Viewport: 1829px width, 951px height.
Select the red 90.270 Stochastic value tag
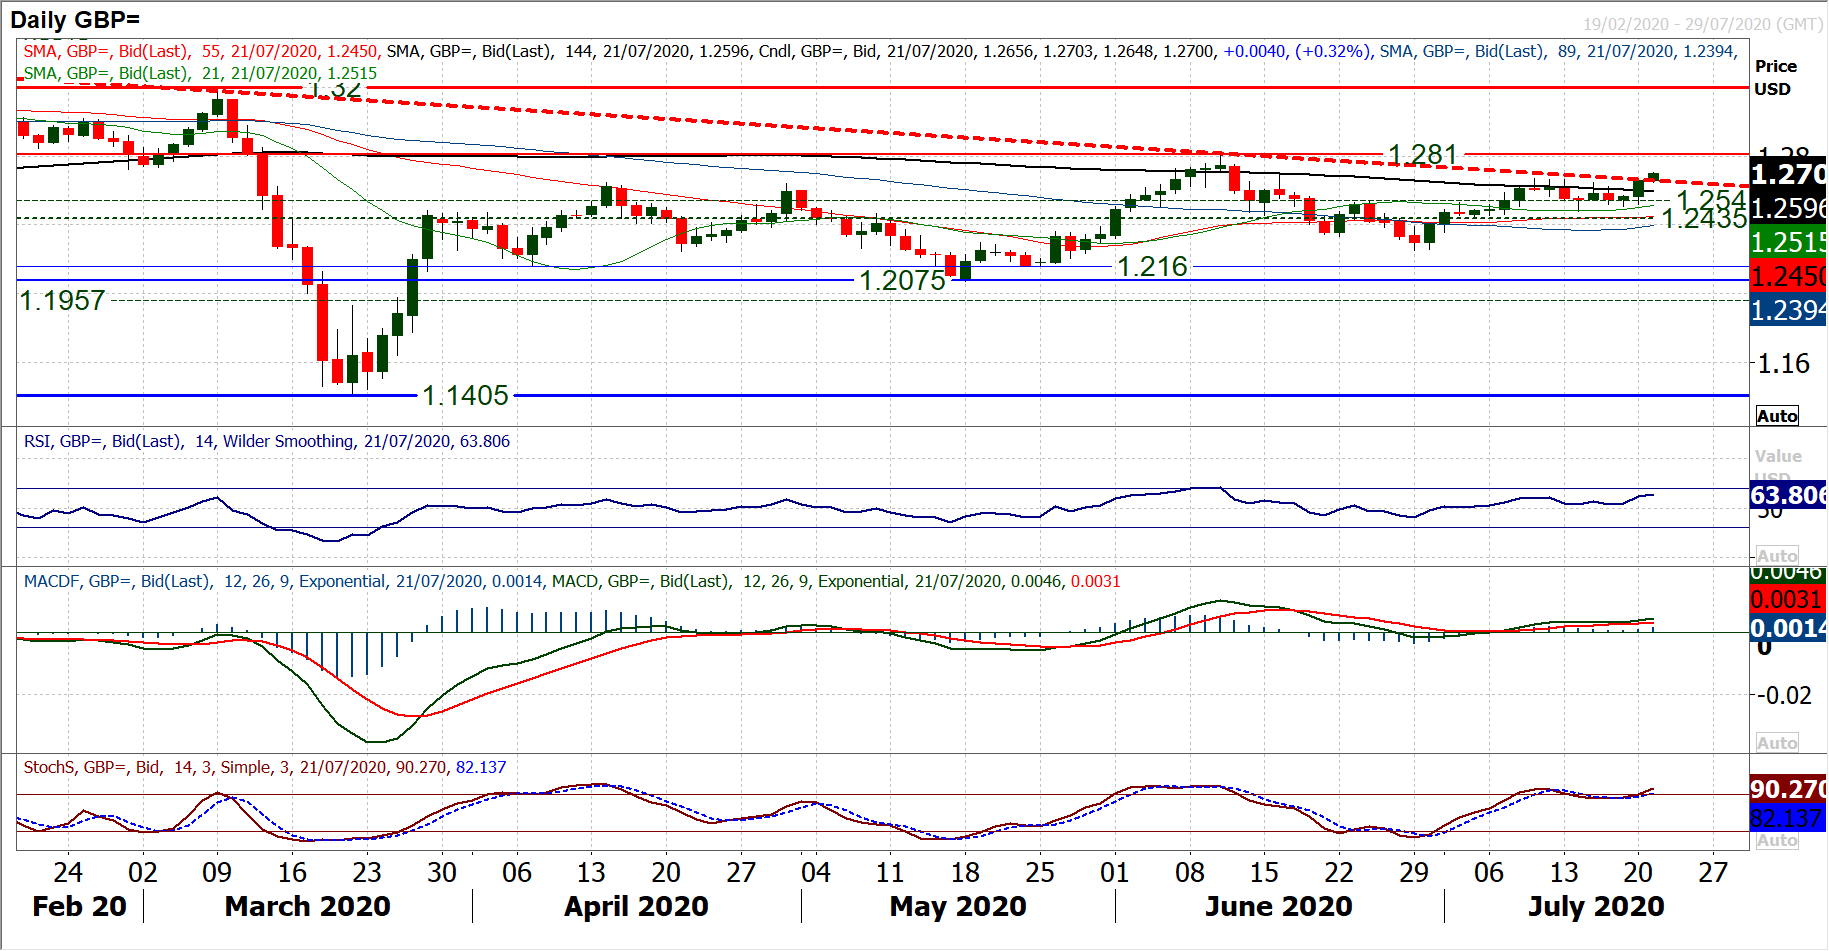pos(1788,789)
